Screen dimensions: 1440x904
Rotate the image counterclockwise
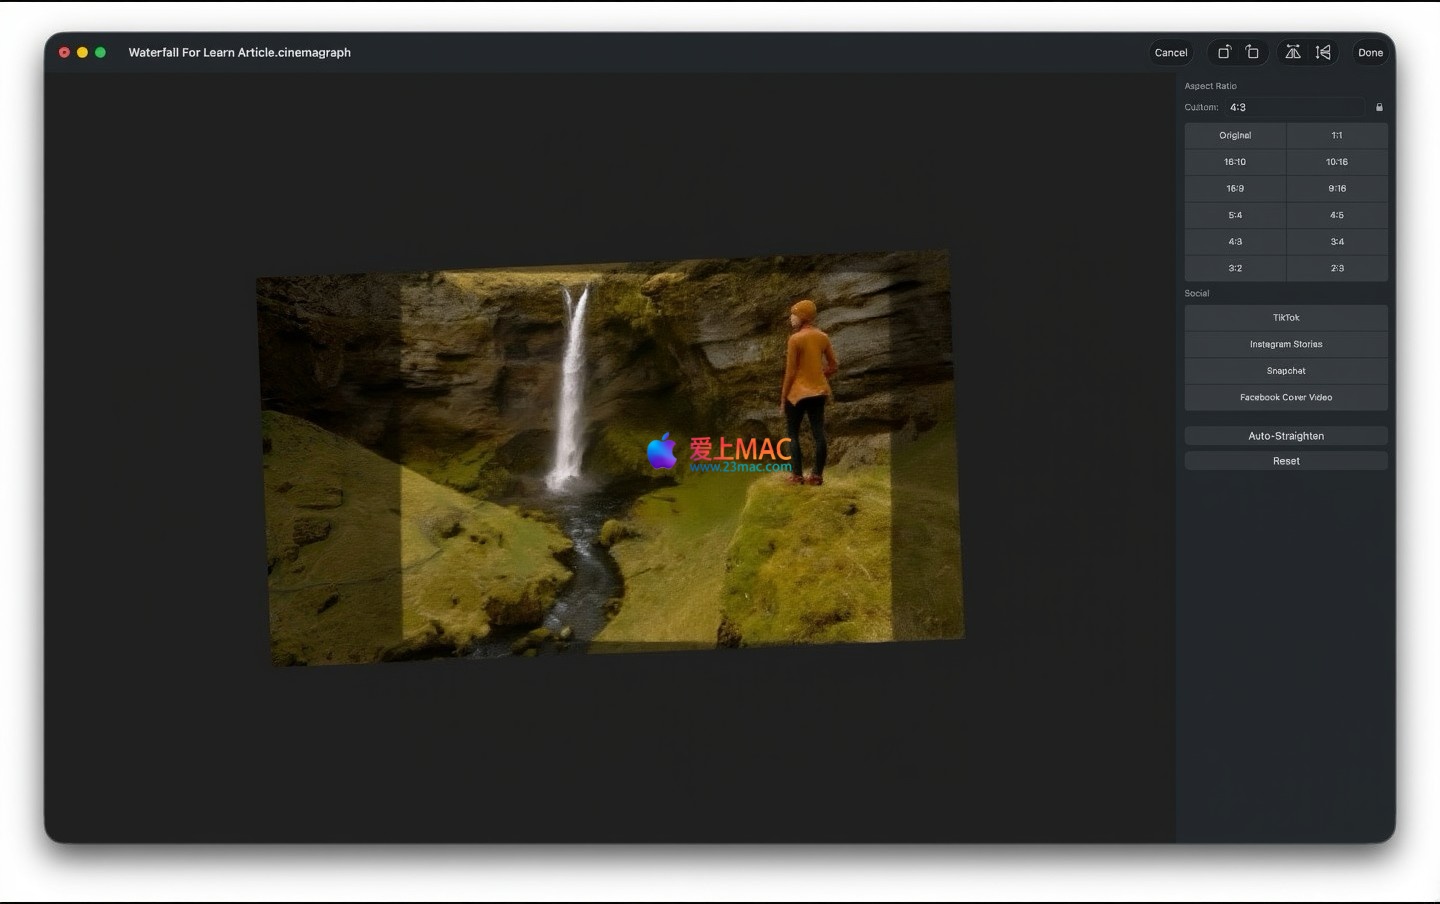(1253, 52)
